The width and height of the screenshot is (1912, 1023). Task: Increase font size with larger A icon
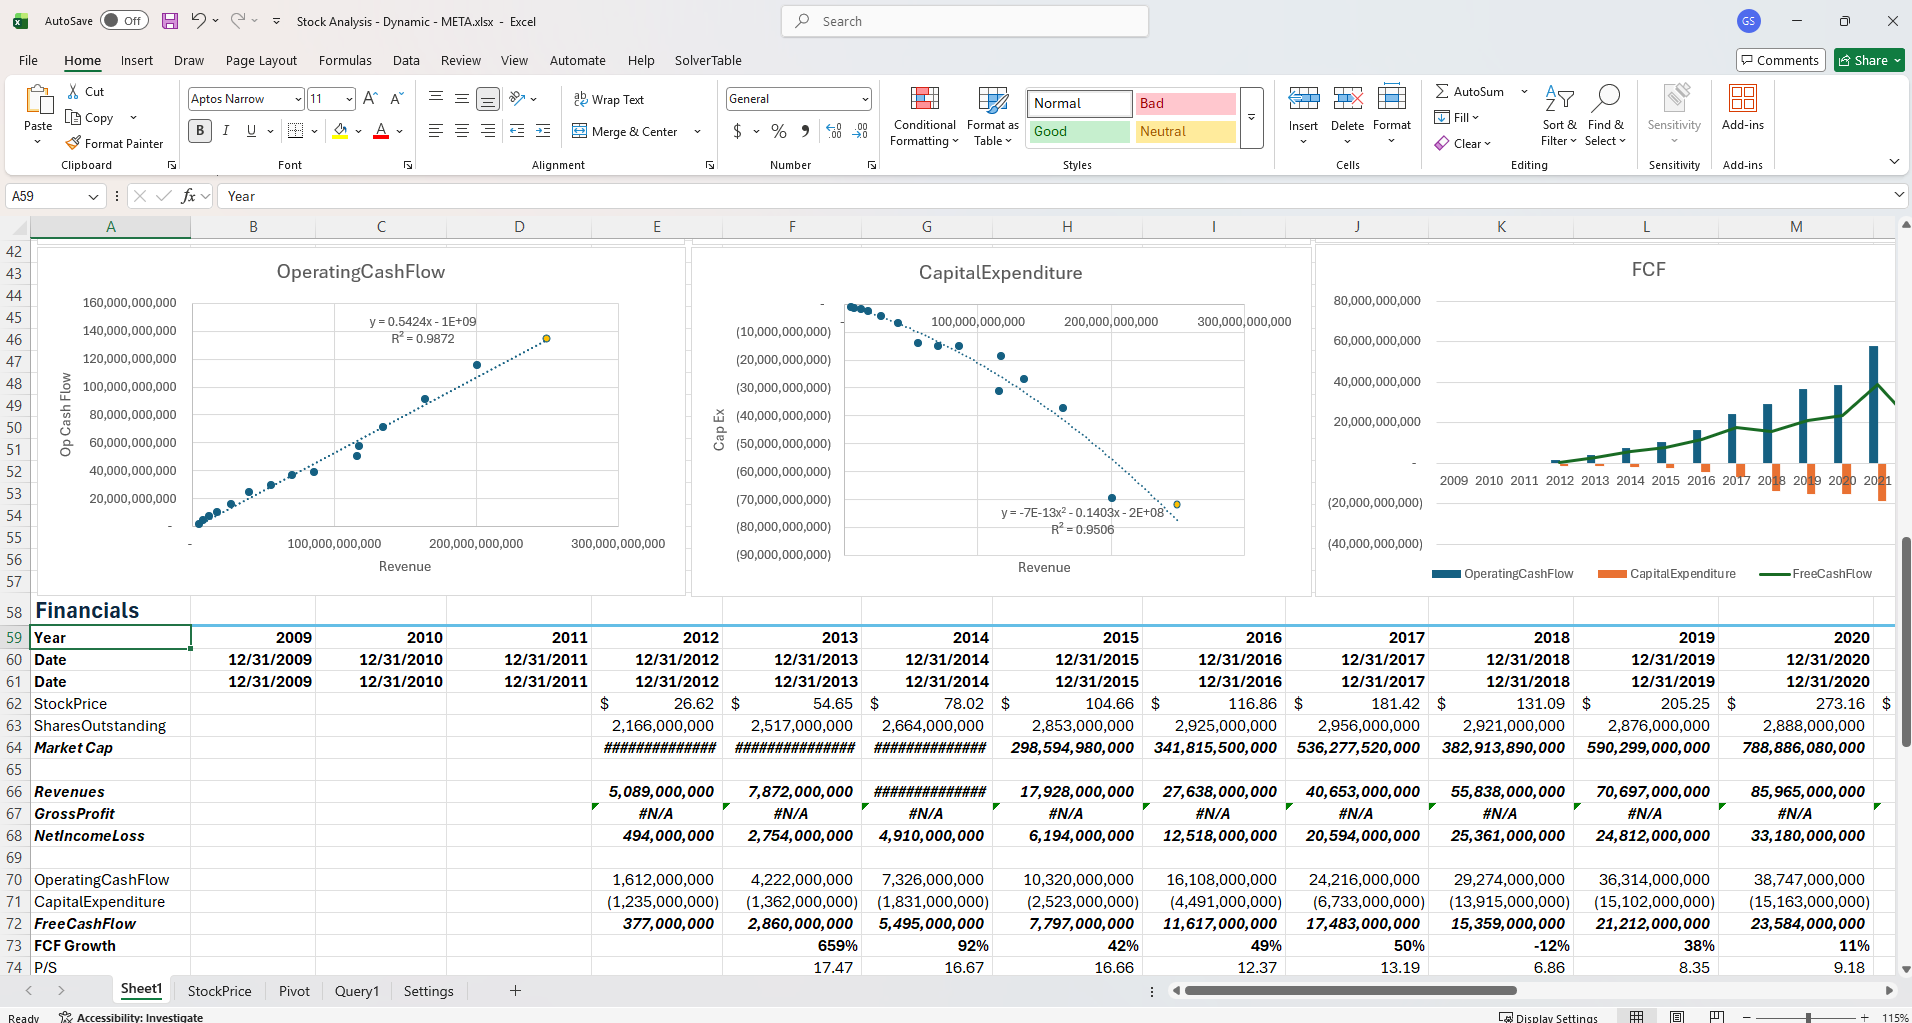[x=370, y=98]
